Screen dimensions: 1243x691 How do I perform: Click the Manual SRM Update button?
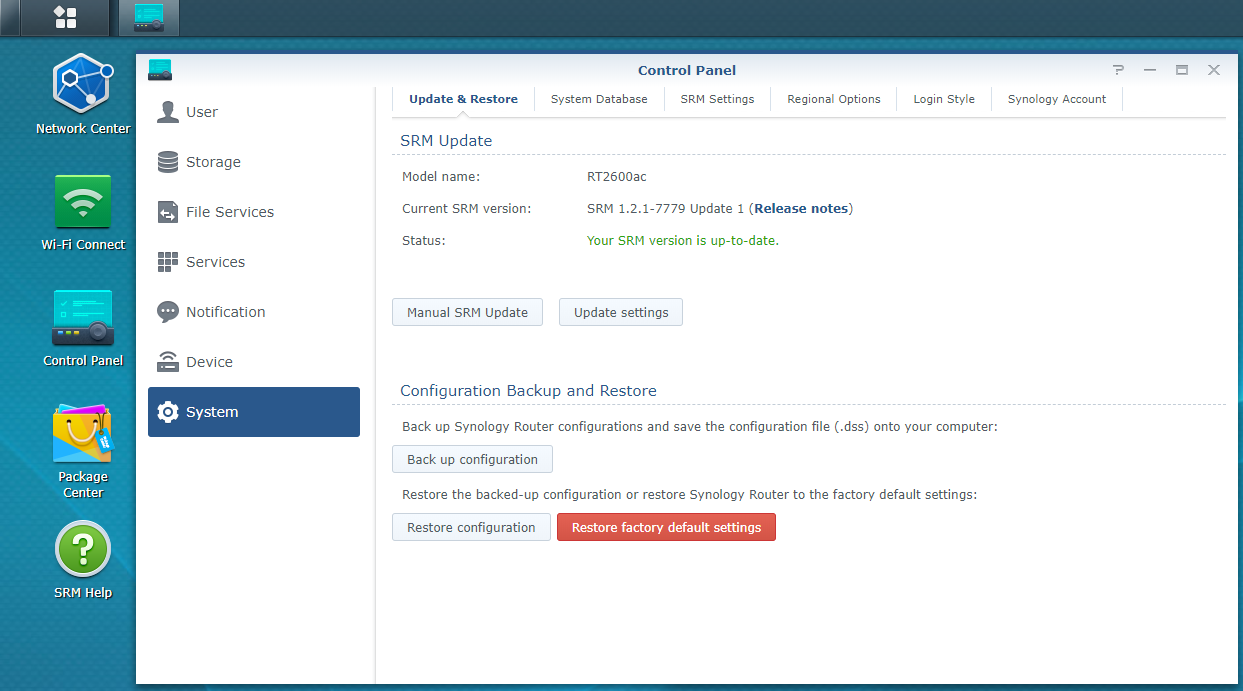[x=467, y=312]
